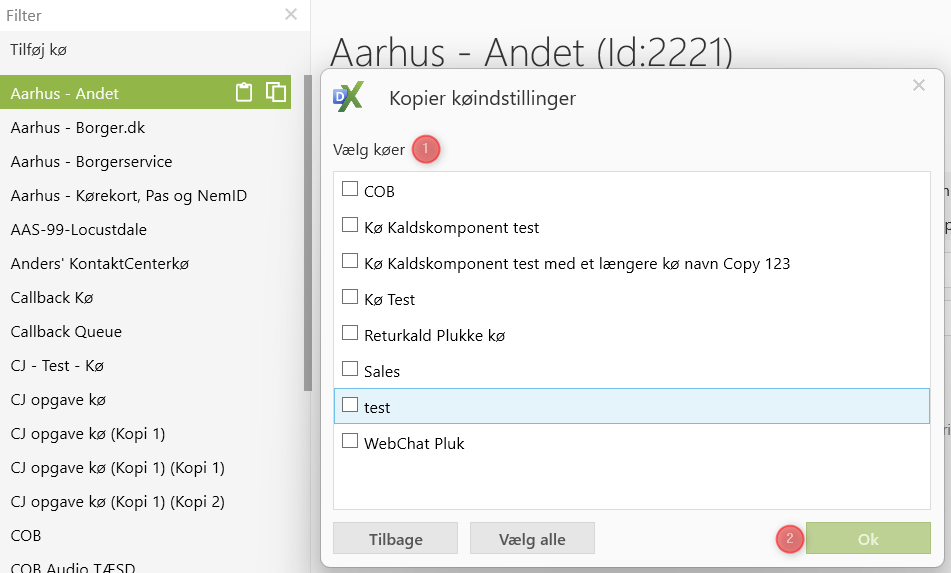Viewport: 951px width, 573px height.
Task: Clear the Filter field with the X icon
Action: [291, 15]
